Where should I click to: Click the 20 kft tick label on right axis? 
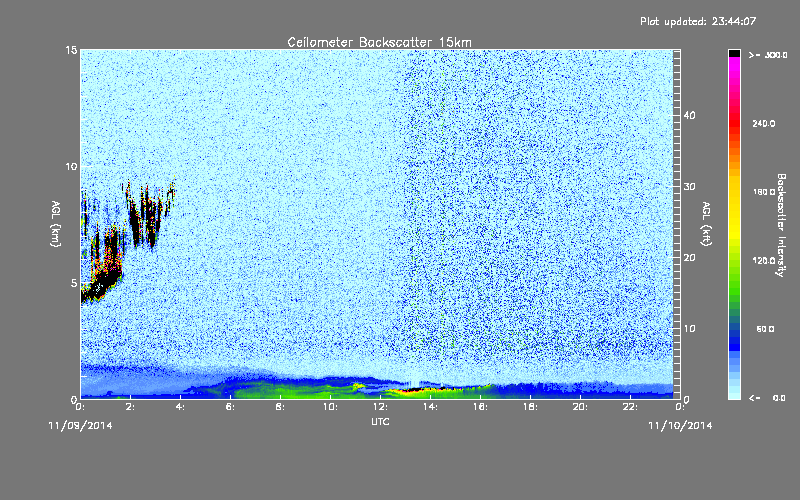(x=689, y=258)
